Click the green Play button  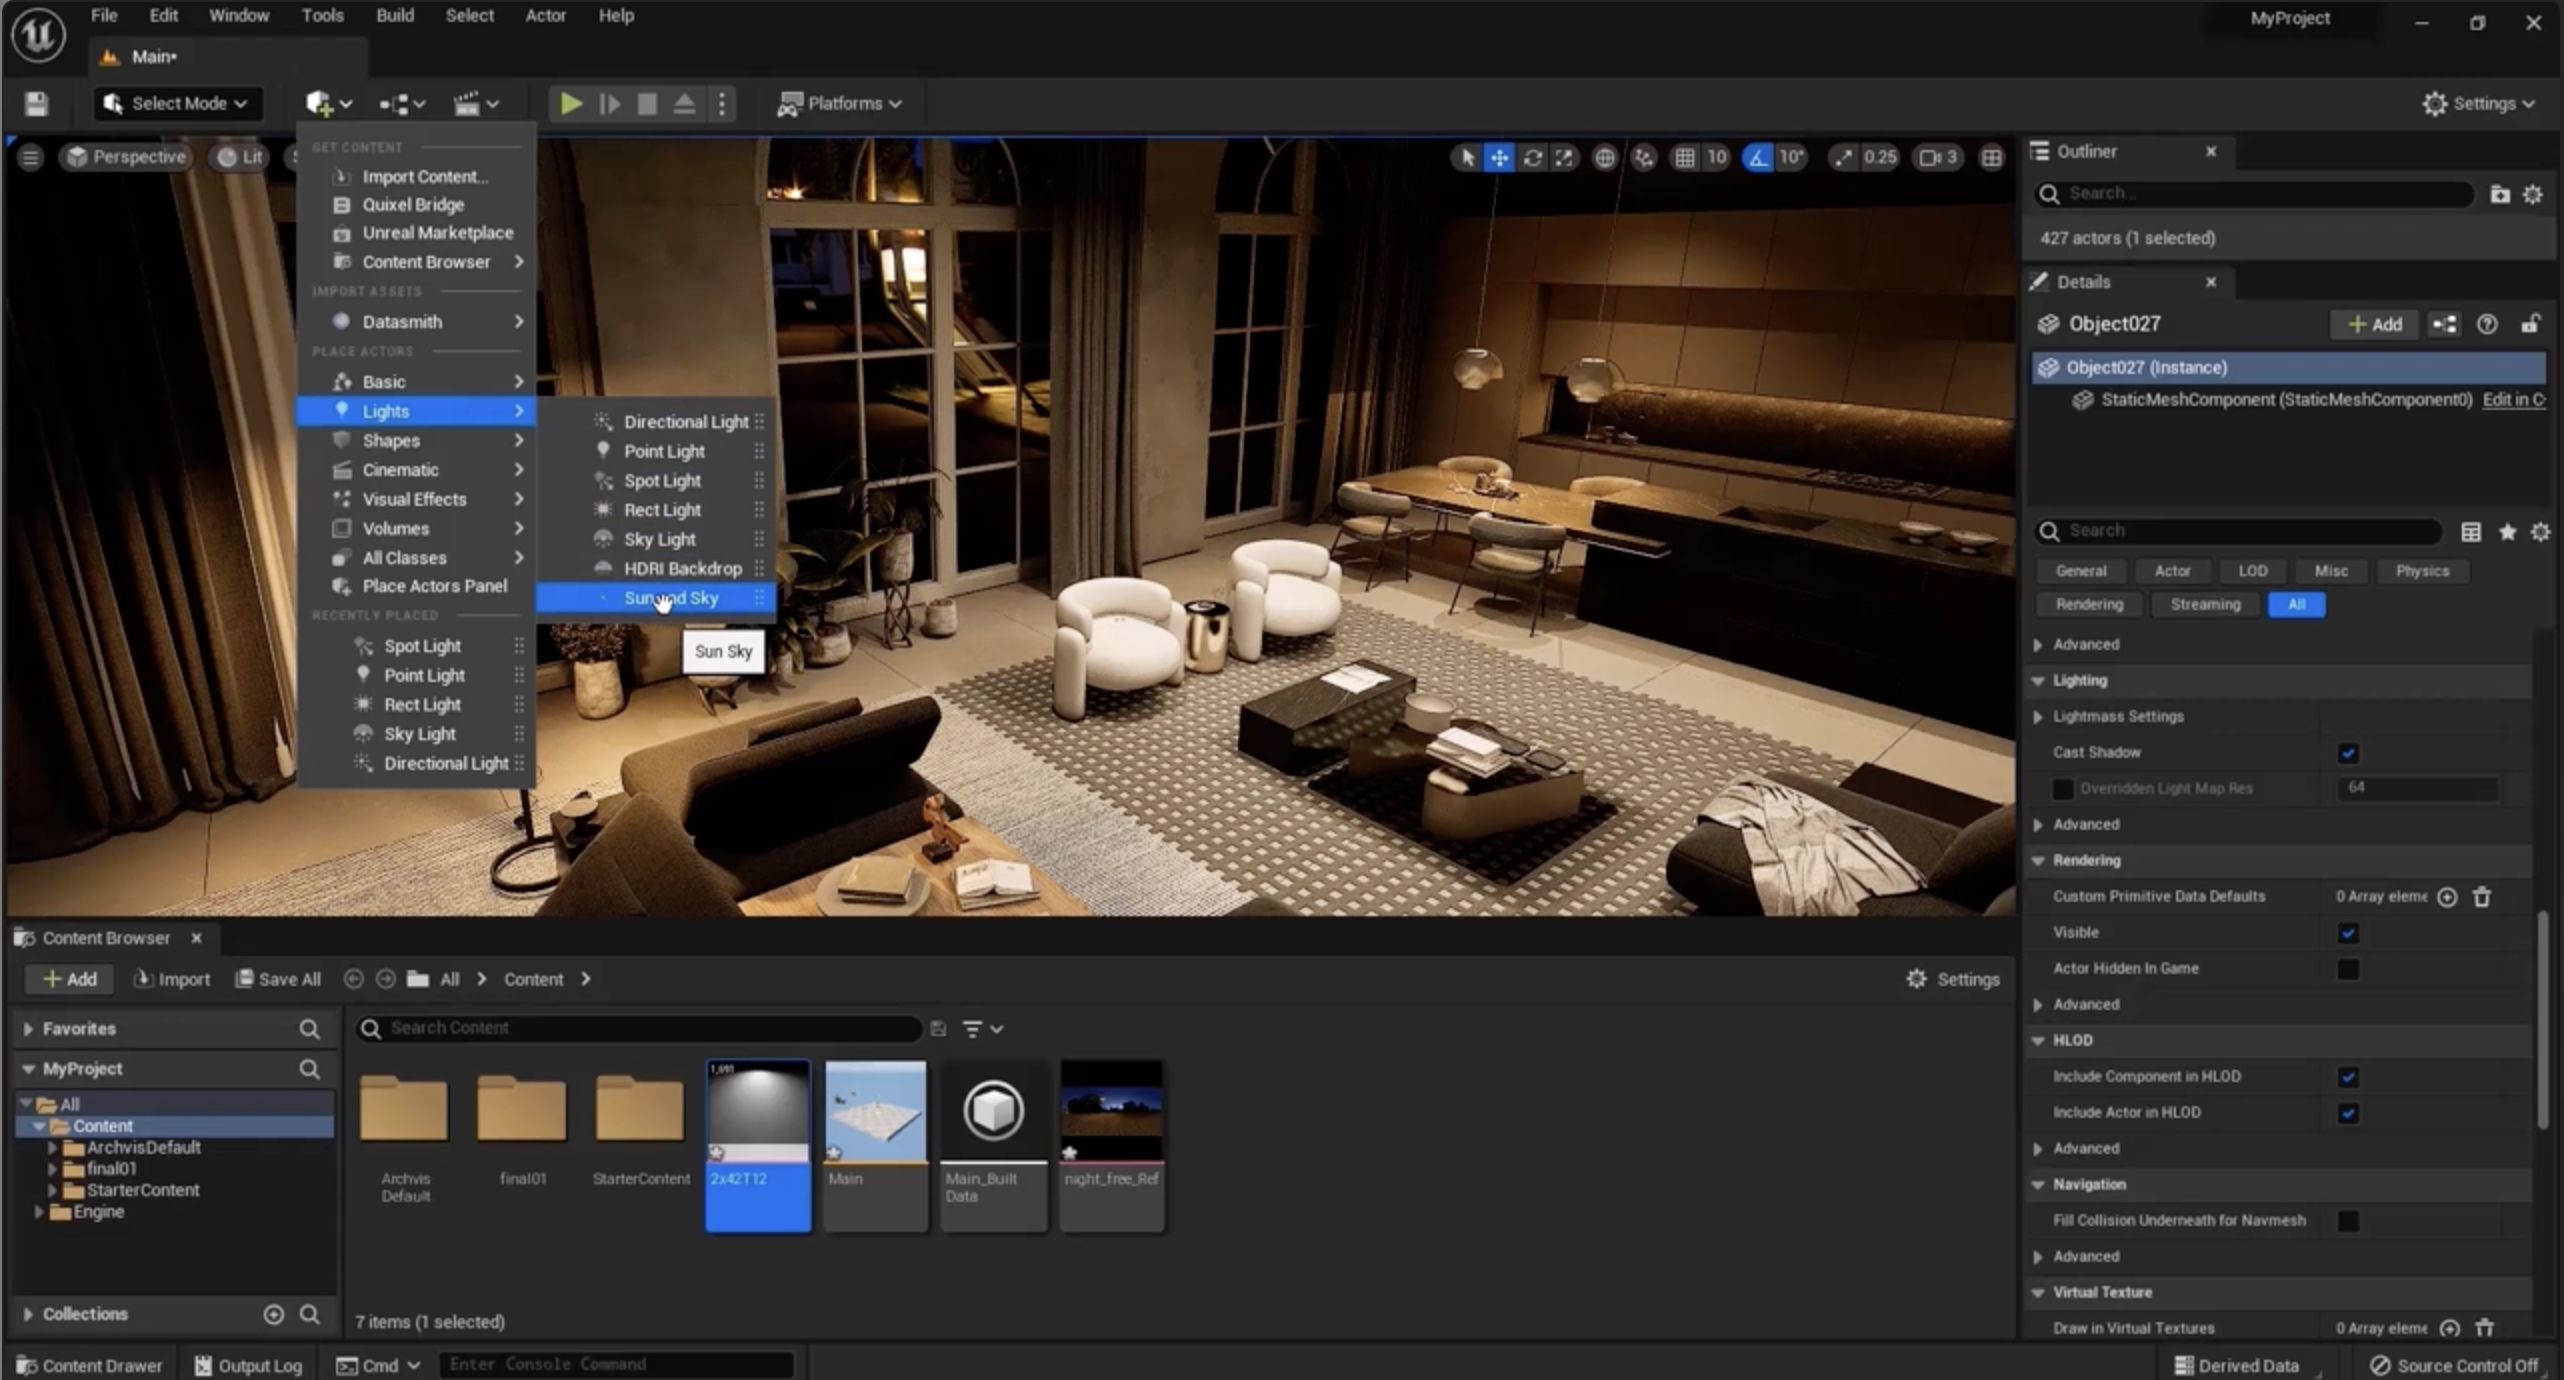point(570,103)
